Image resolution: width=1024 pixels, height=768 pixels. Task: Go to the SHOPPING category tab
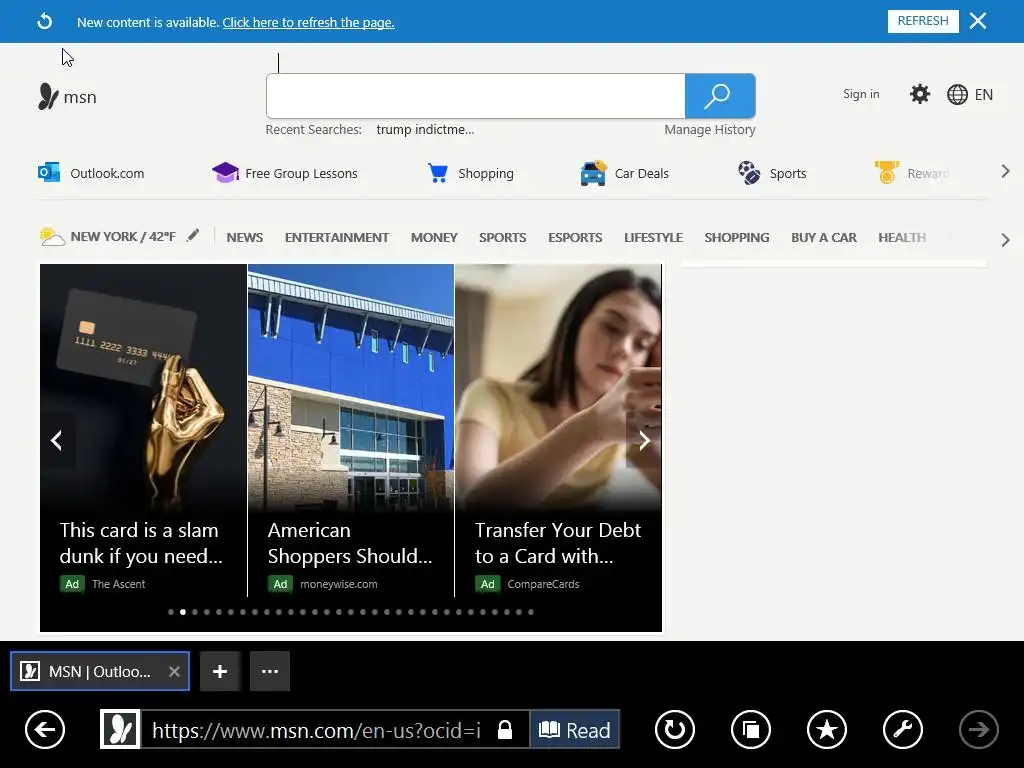tap(737, 238)
